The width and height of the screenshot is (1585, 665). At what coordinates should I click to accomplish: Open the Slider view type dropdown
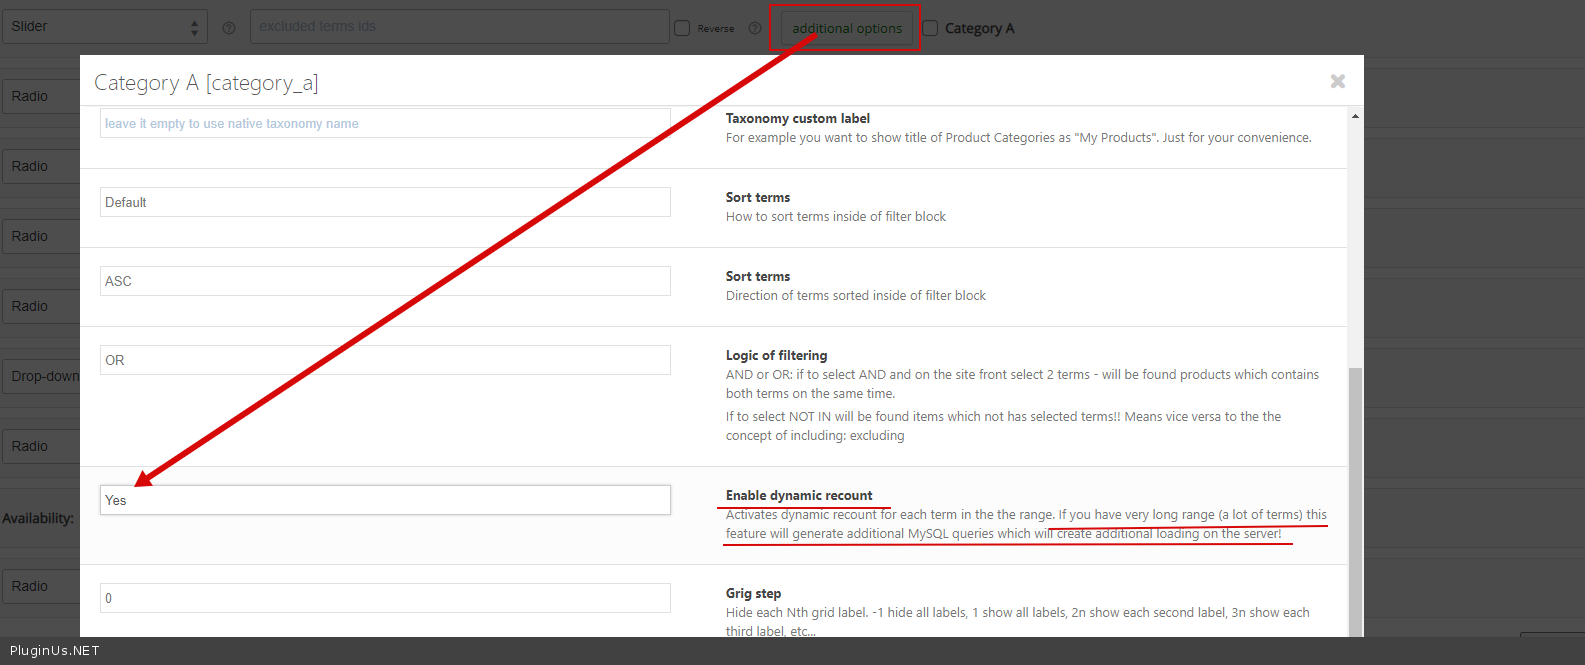[x=104, y=27]
